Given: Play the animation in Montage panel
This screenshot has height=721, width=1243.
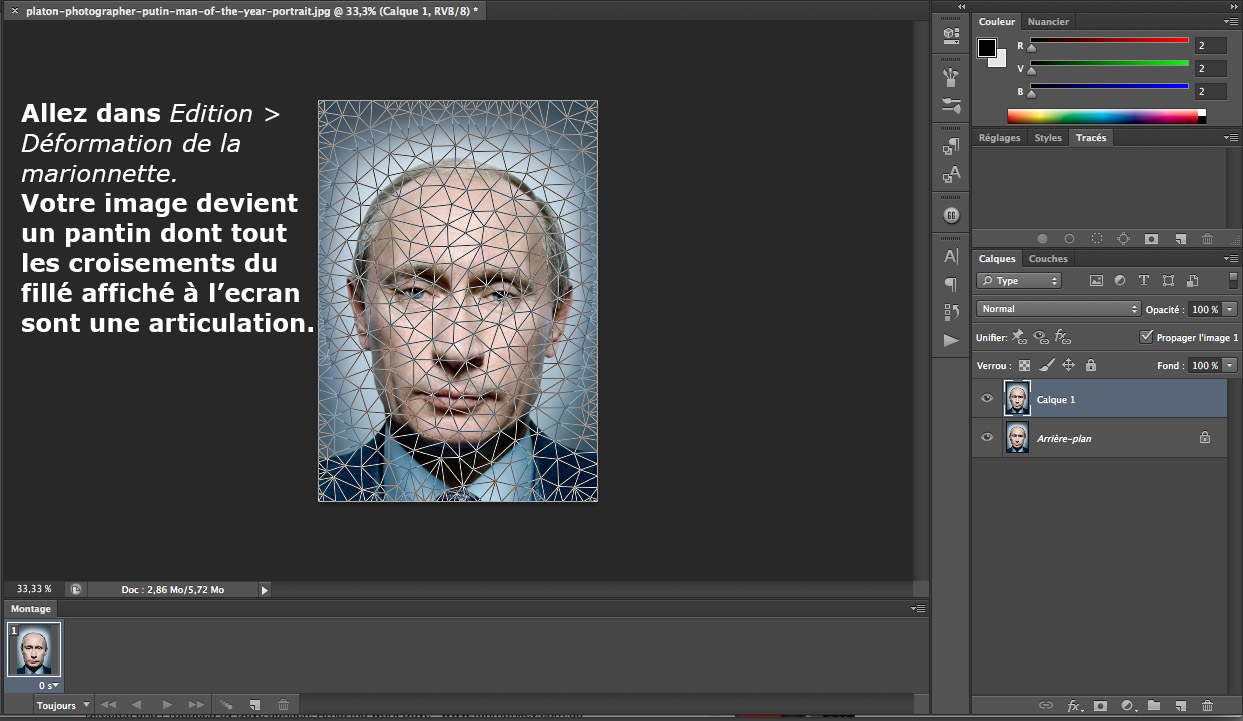Looking at the screenshot, I should tap(167, 705).
